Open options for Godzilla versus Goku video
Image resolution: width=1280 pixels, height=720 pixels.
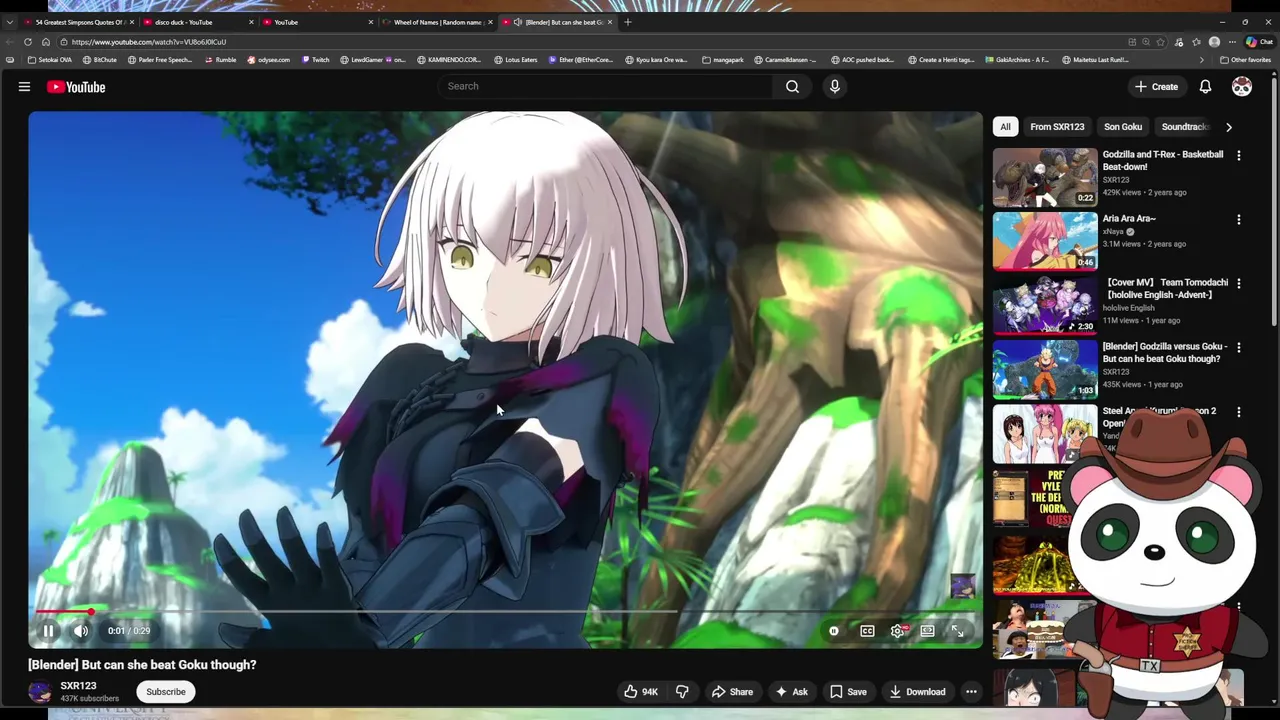tap(1238, 348)
